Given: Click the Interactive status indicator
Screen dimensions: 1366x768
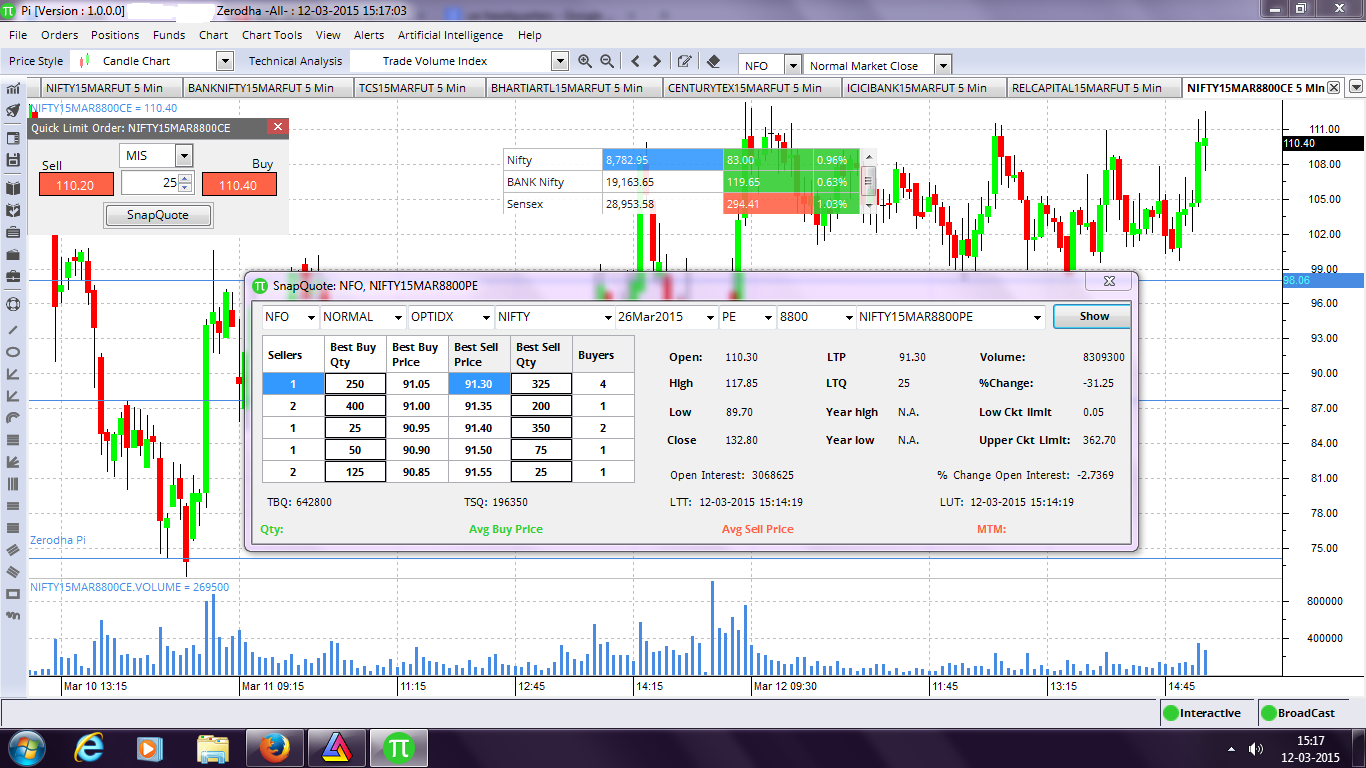Looking at the screenshot, I should [1208, 713].
